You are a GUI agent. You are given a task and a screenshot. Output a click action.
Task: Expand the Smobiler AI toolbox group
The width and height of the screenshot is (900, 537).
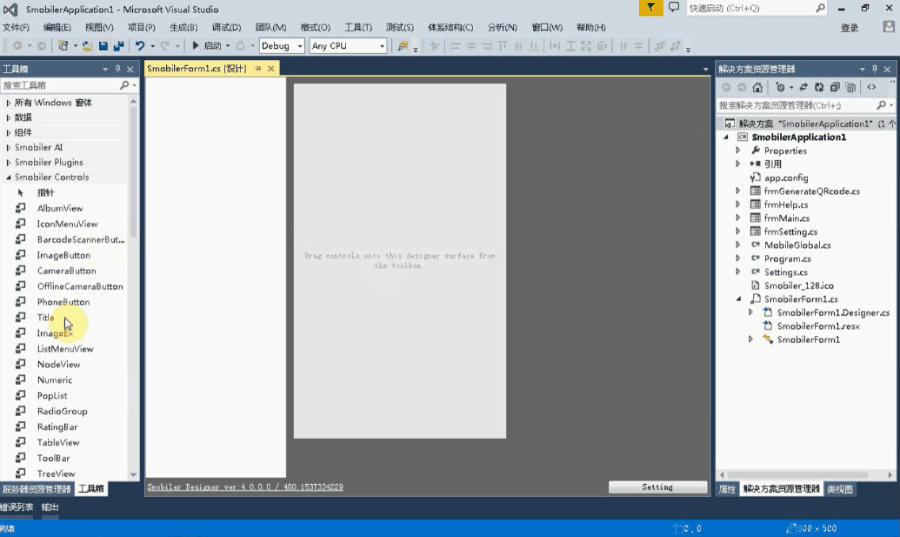(8, 147)
